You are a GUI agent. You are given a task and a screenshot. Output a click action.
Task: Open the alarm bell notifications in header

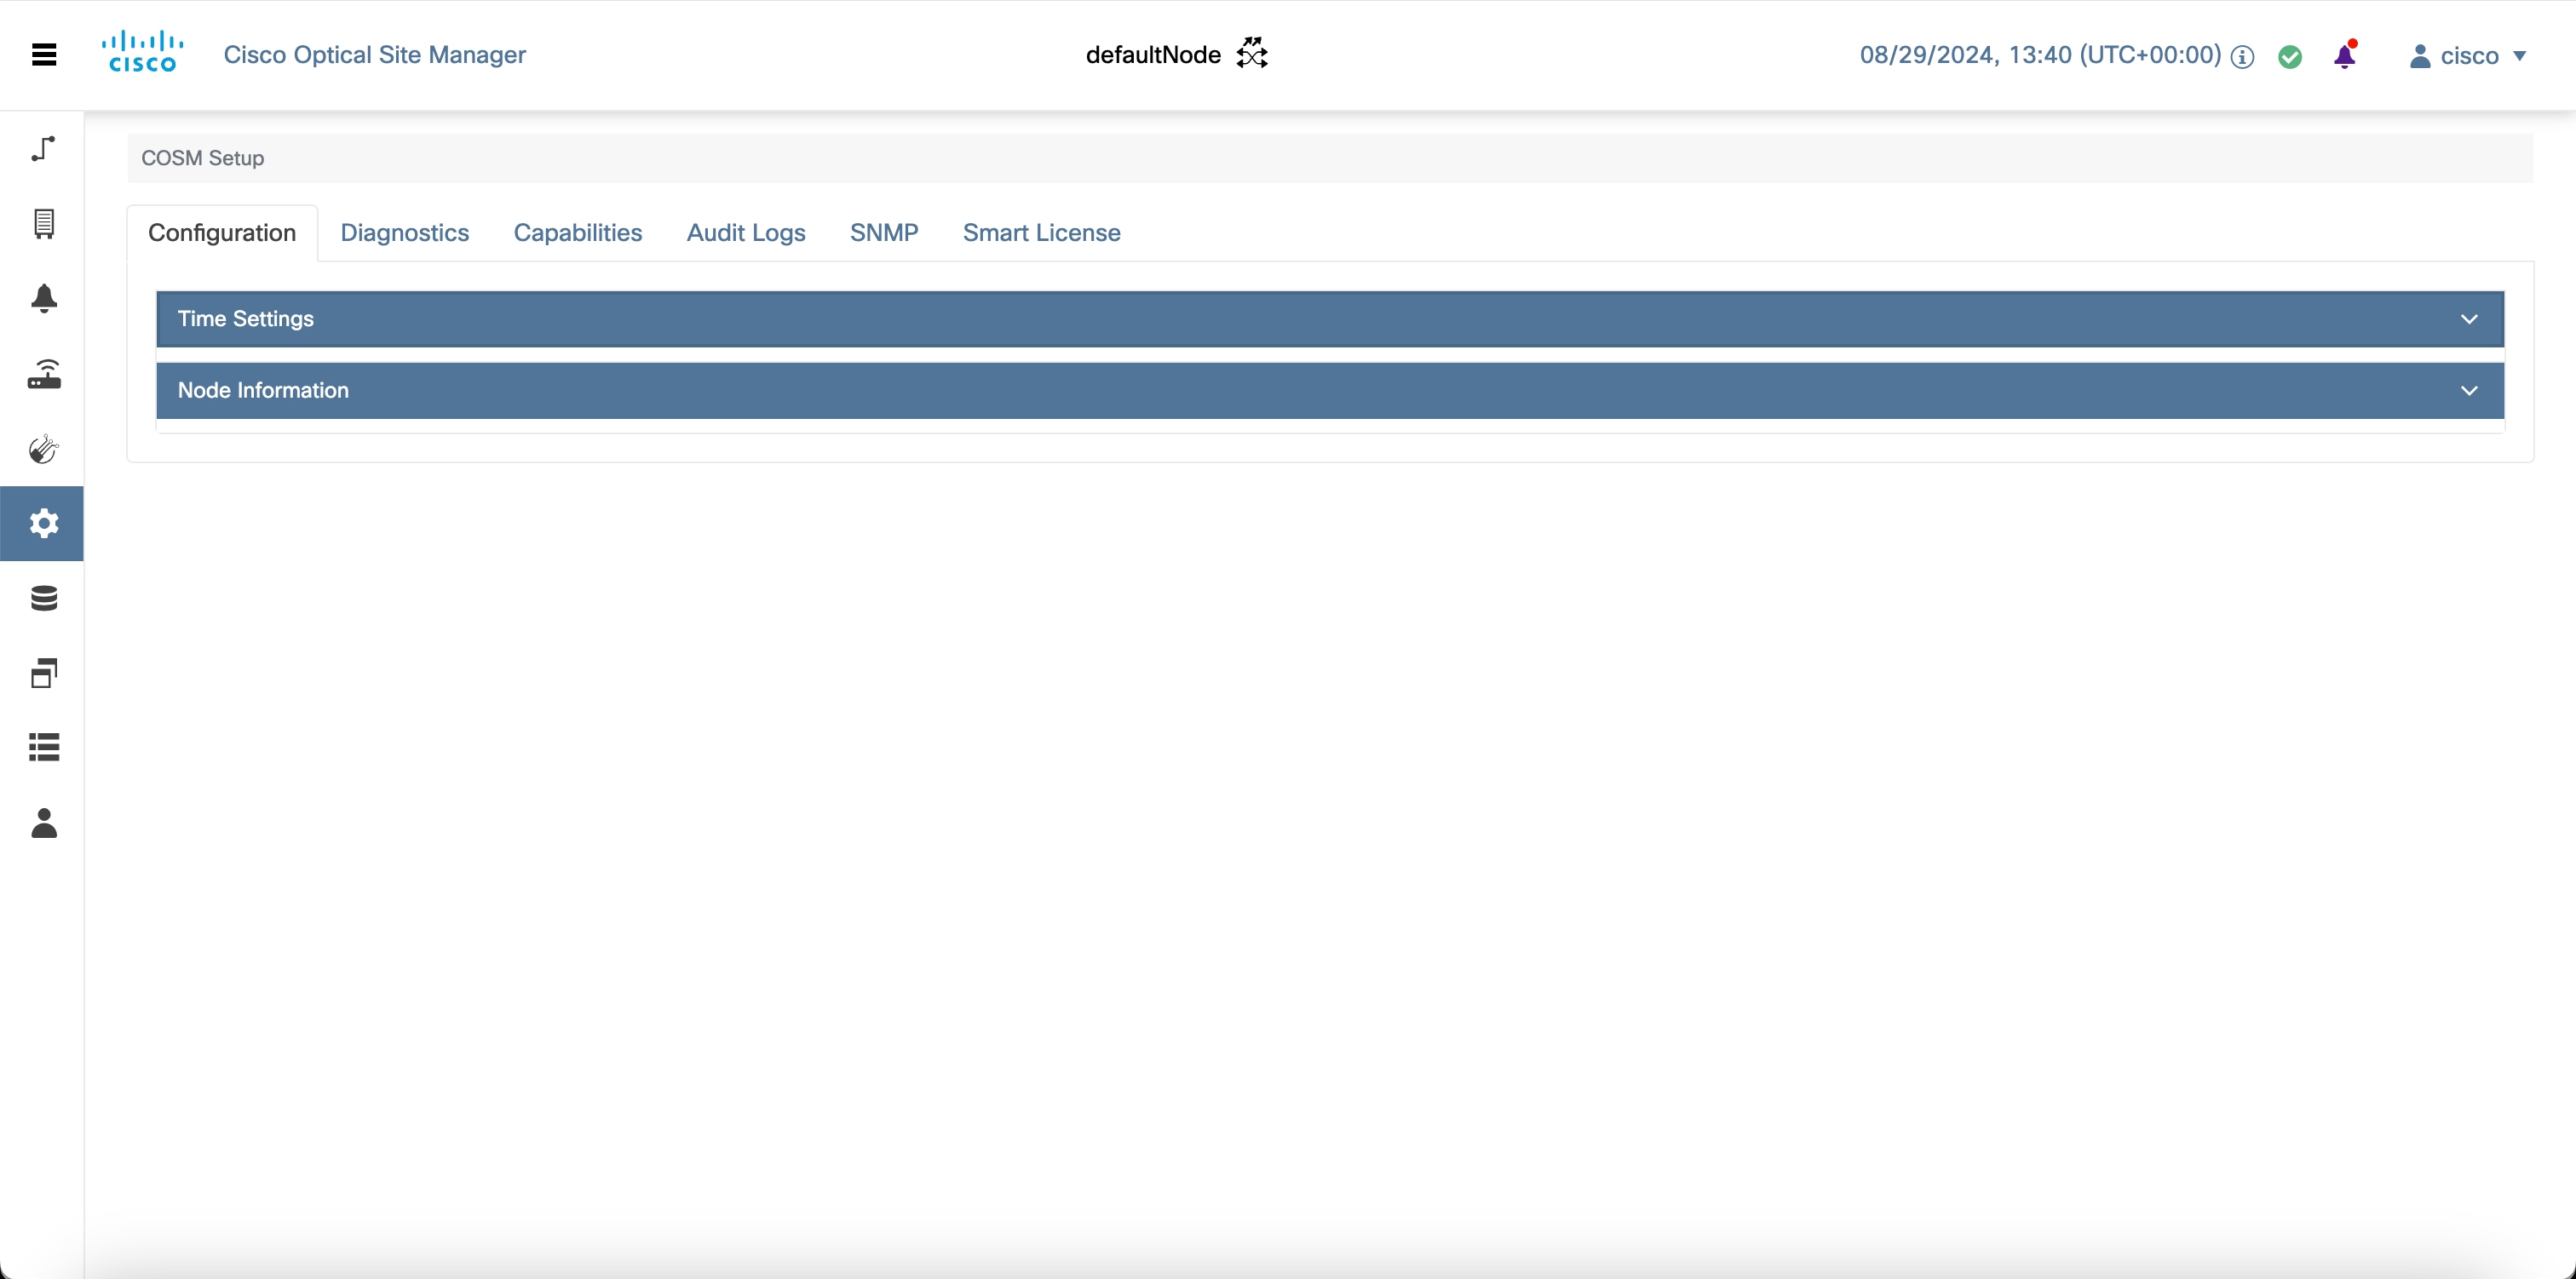pyautogui.click(x=2345, y=55)
